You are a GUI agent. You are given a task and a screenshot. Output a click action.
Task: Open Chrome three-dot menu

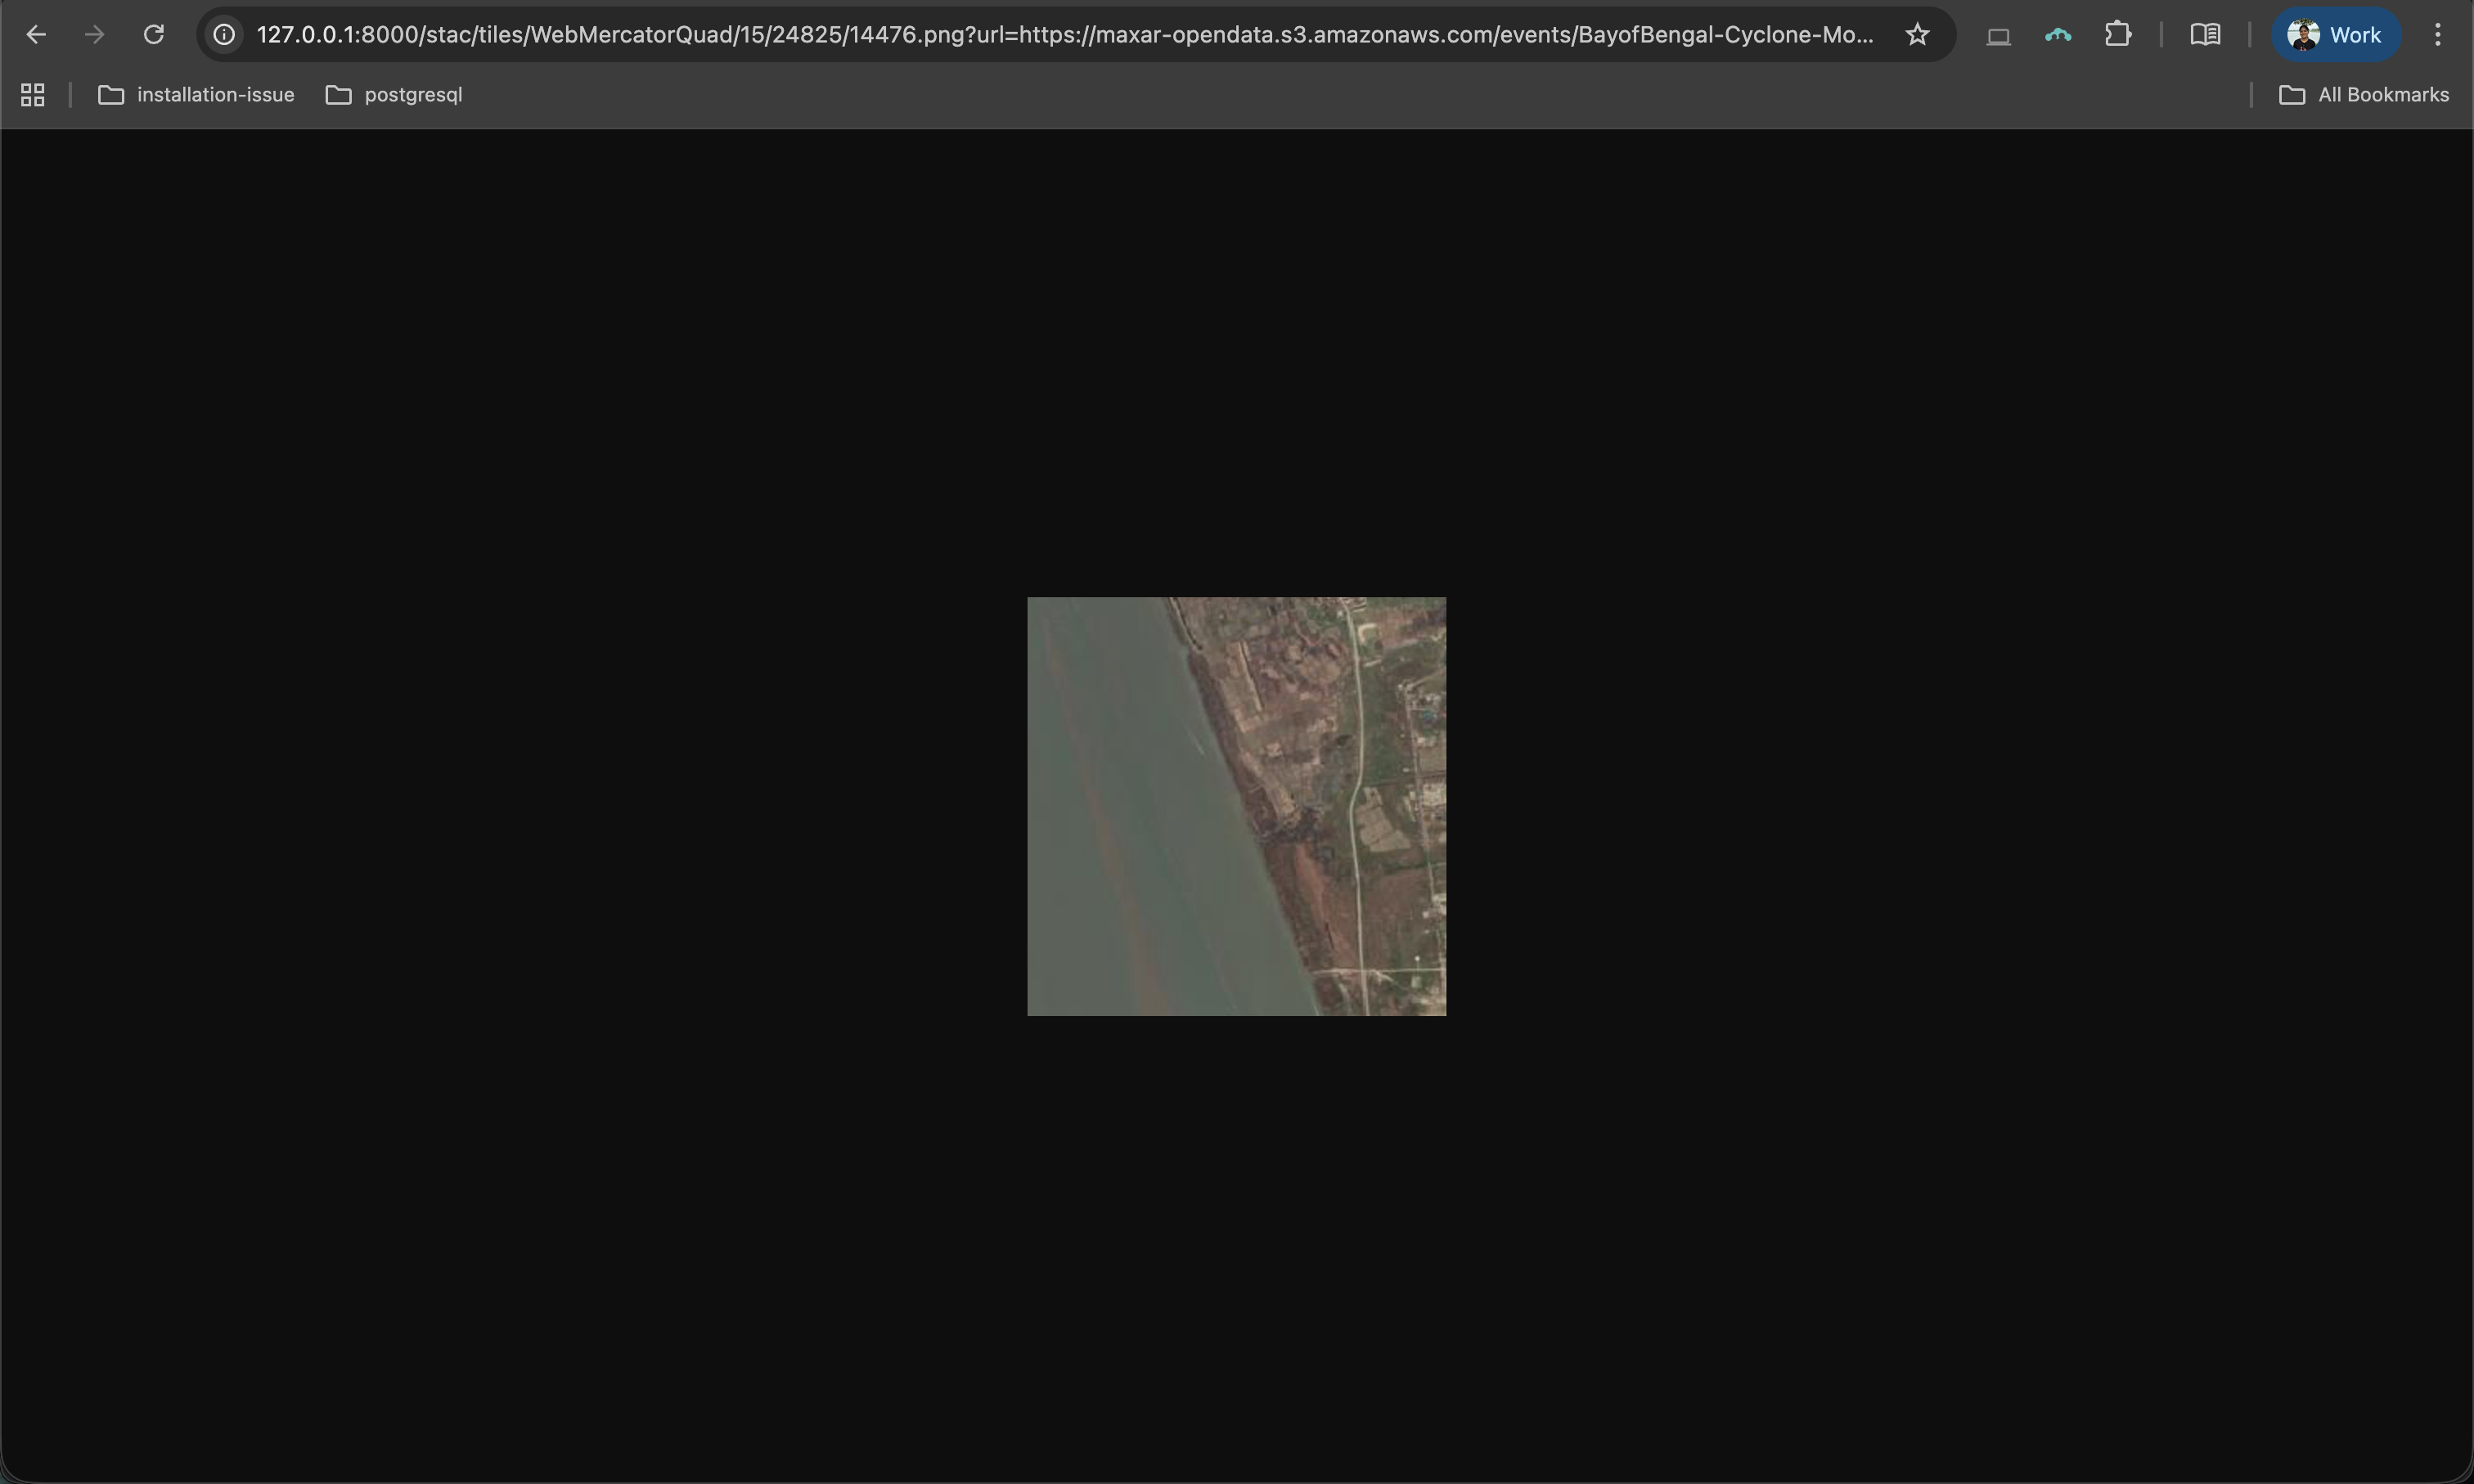(2437, 35)
